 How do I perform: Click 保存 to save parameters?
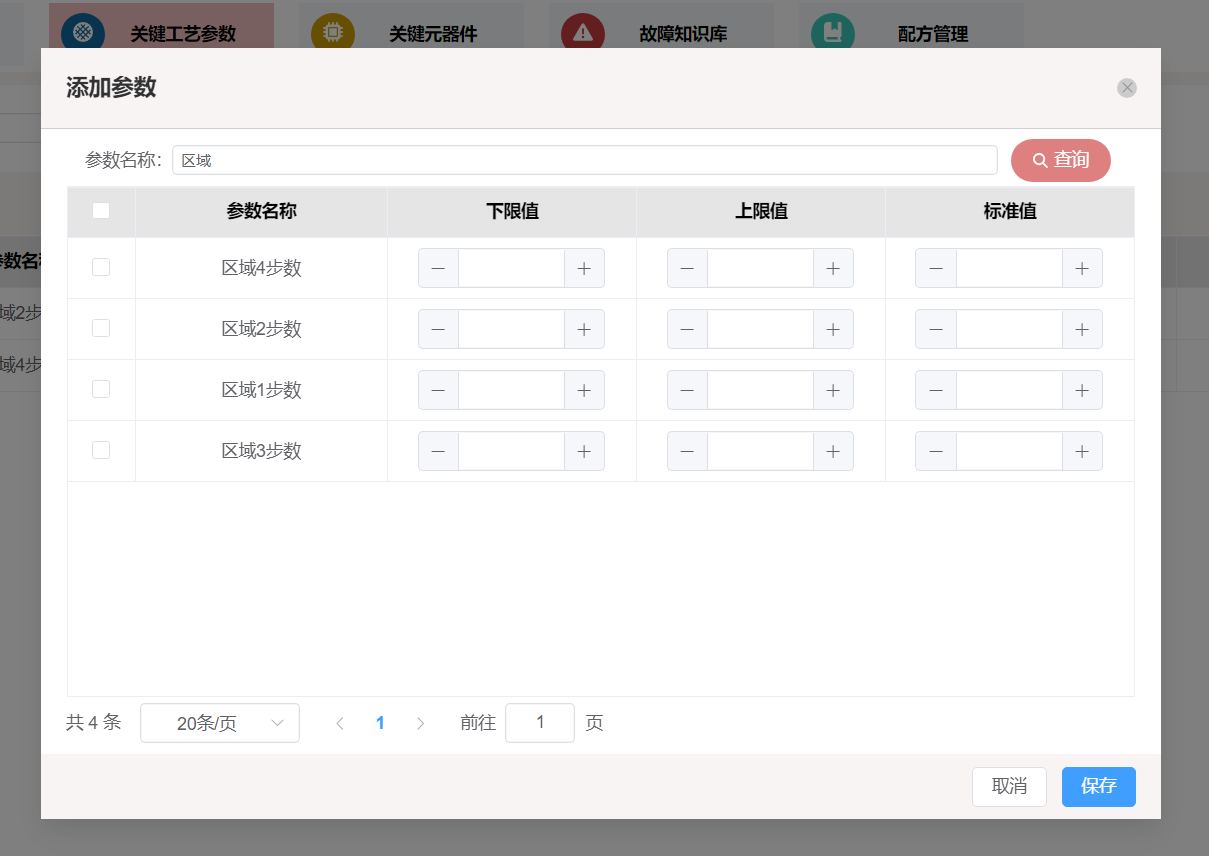pyautogui.click(x=1099, y=787)
